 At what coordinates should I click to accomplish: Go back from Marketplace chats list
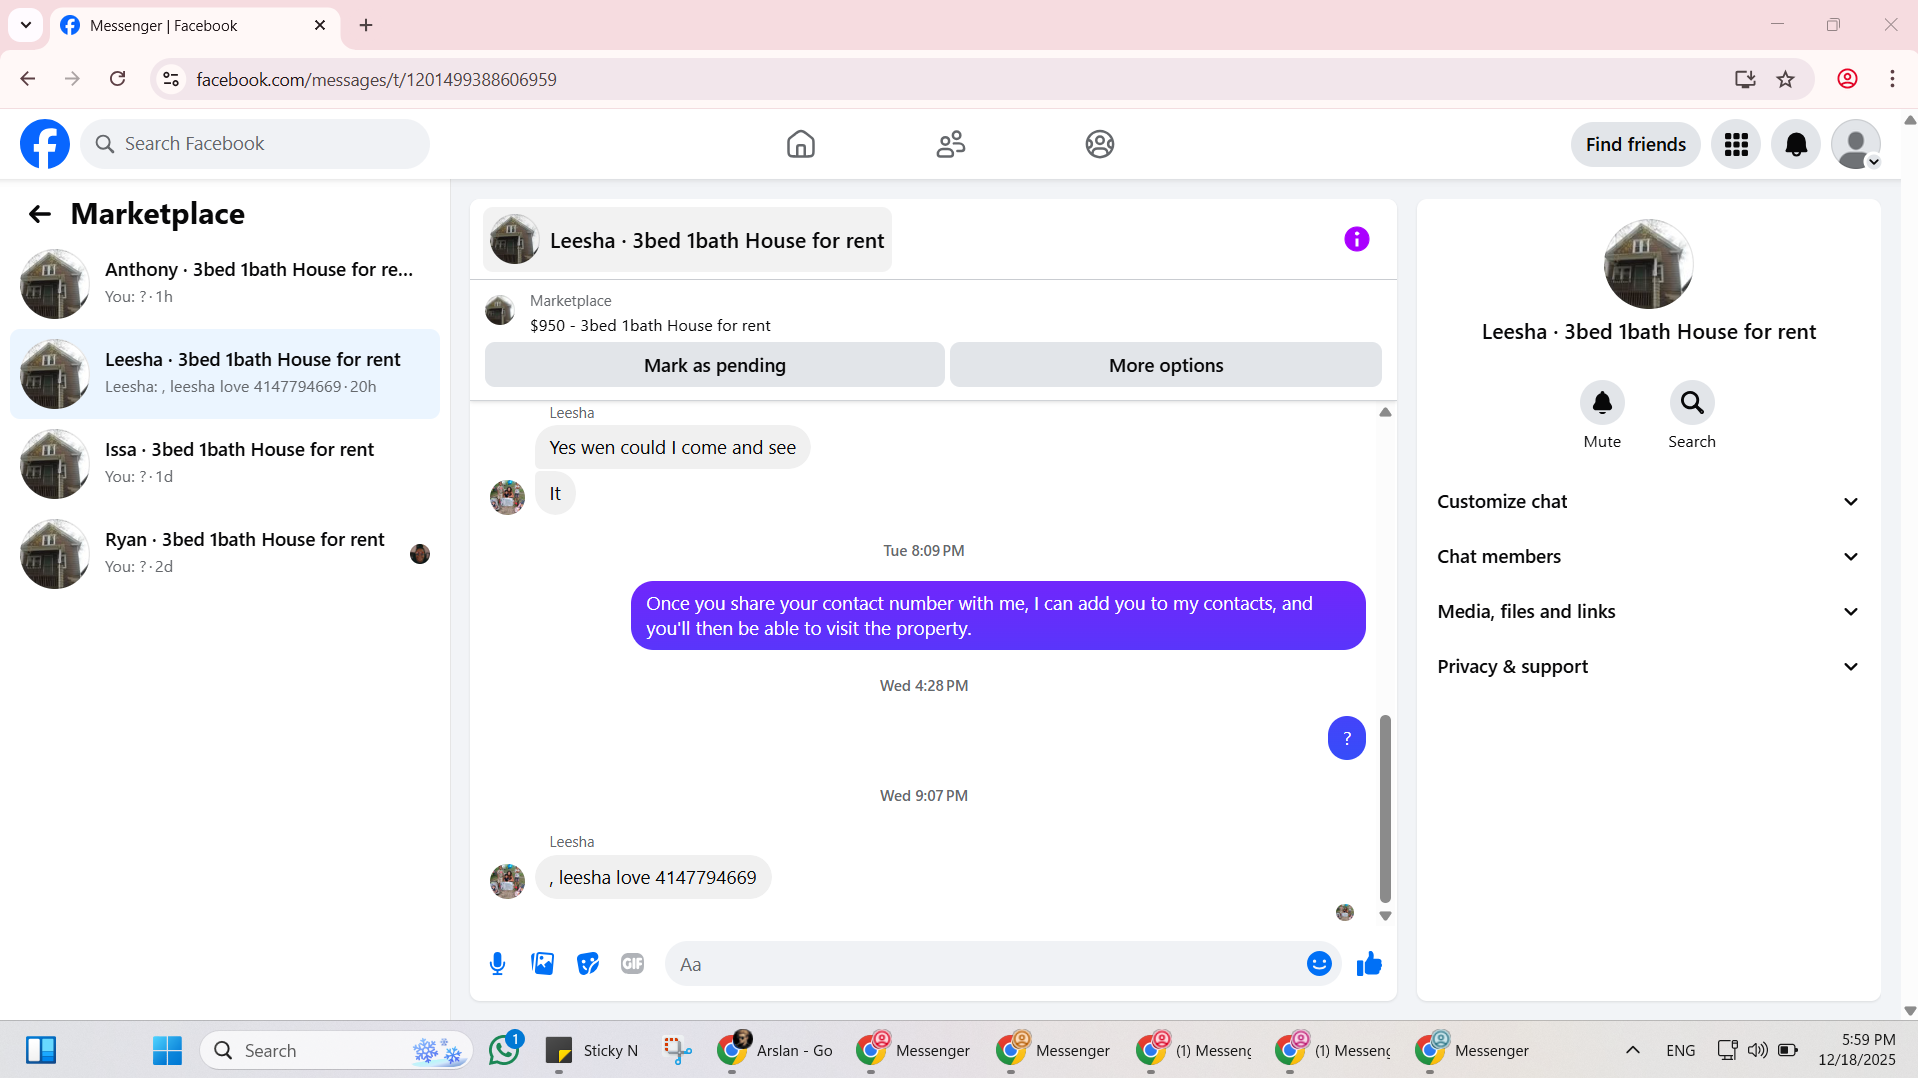(39, 214)
